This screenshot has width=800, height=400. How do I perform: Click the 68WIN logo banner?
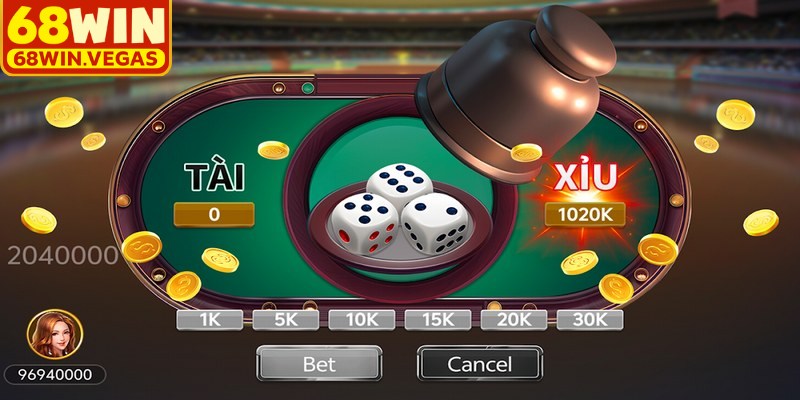pos(86,37)
